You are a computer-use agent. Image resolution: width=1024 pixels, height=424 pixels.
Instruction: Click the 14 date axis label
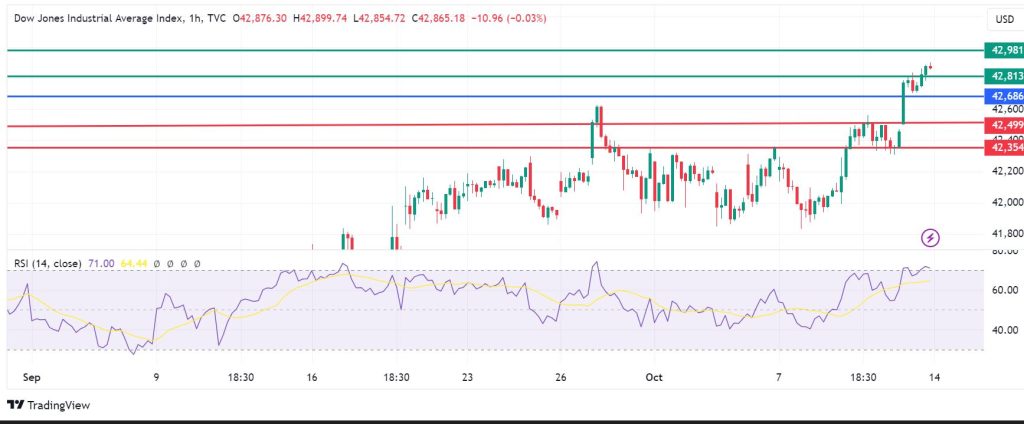pyautogui.click(x=934, y=378)
